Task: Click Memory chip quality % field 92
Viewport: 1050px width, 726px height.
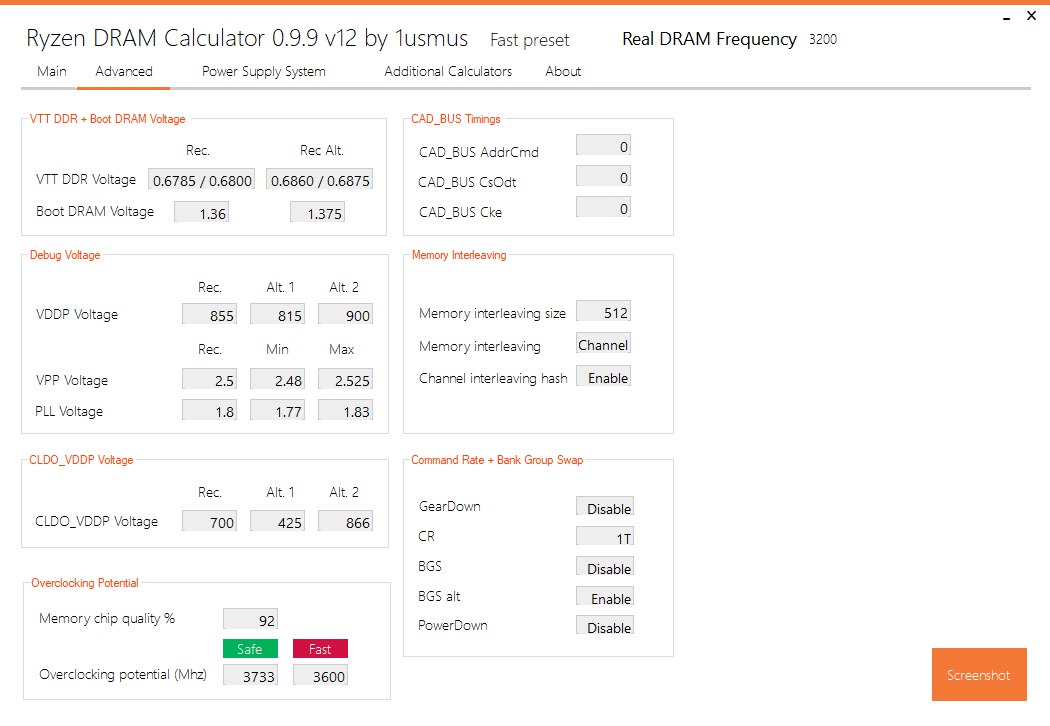Action: click(x=250, y=619)
